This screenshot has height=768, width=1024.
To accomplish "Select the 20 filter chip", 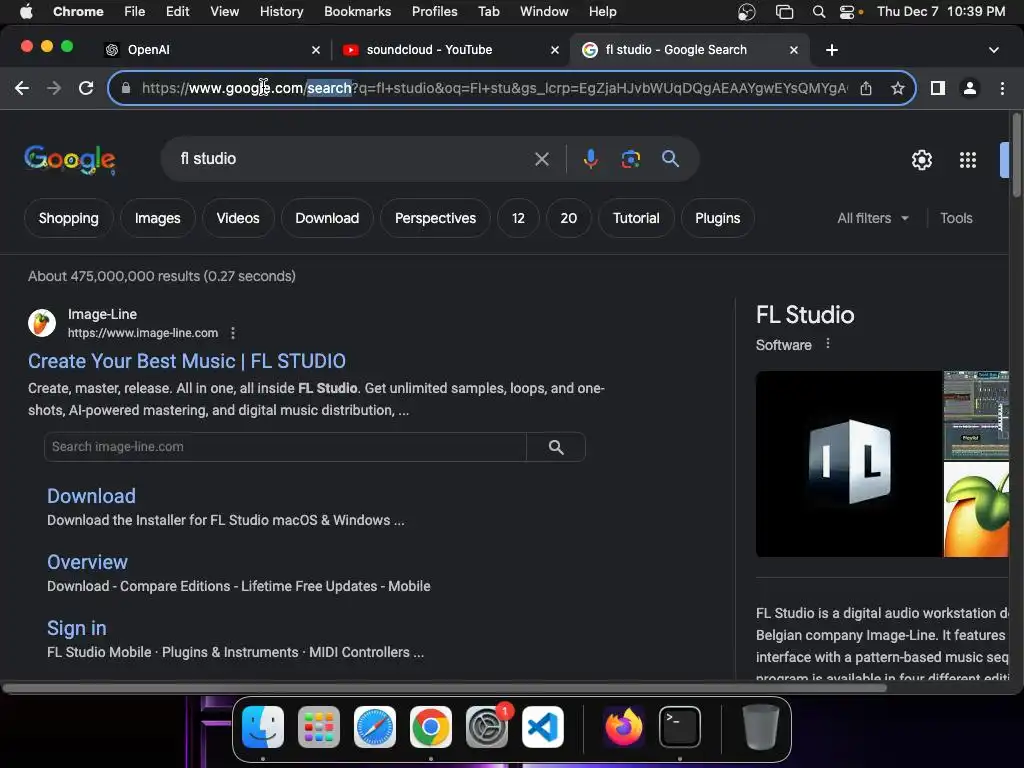I will [569, 218].
